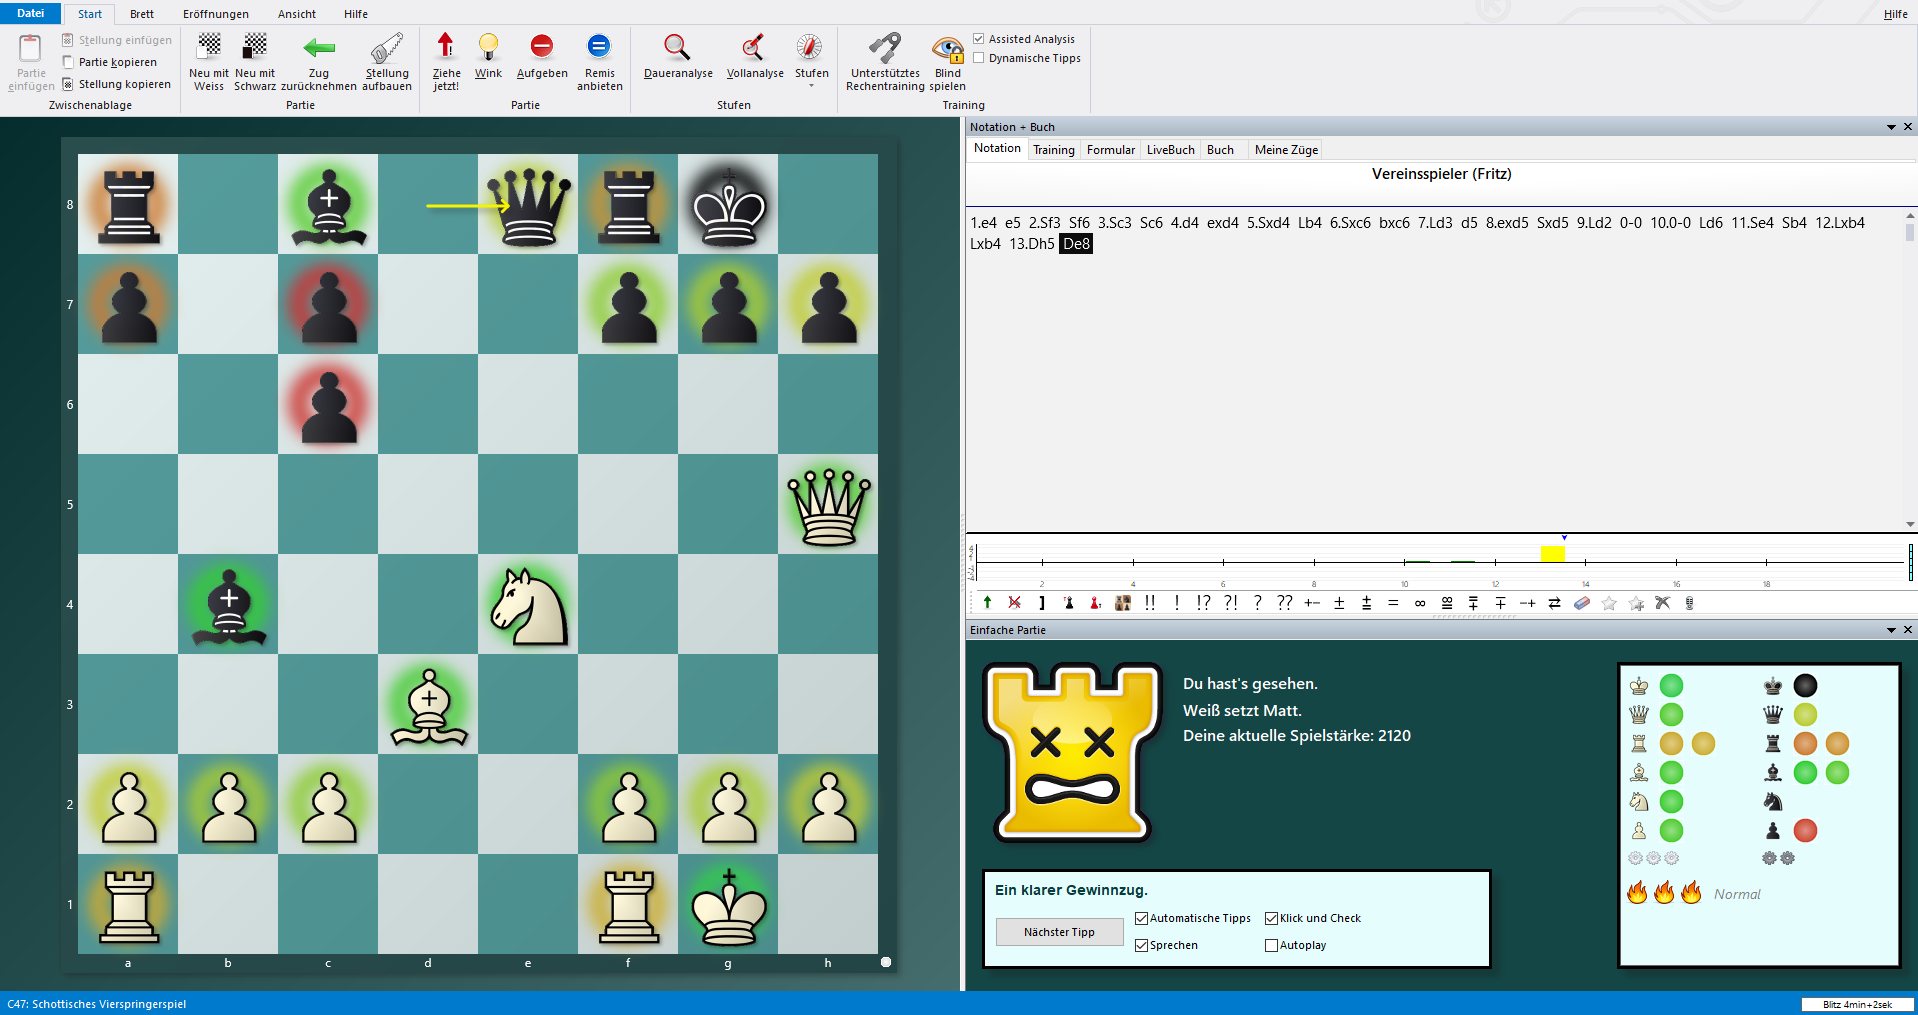Start Daueranalyse infinite analysis
Image resolution: width=1918 pixels, height=1015 pixels.
point(678,56)
